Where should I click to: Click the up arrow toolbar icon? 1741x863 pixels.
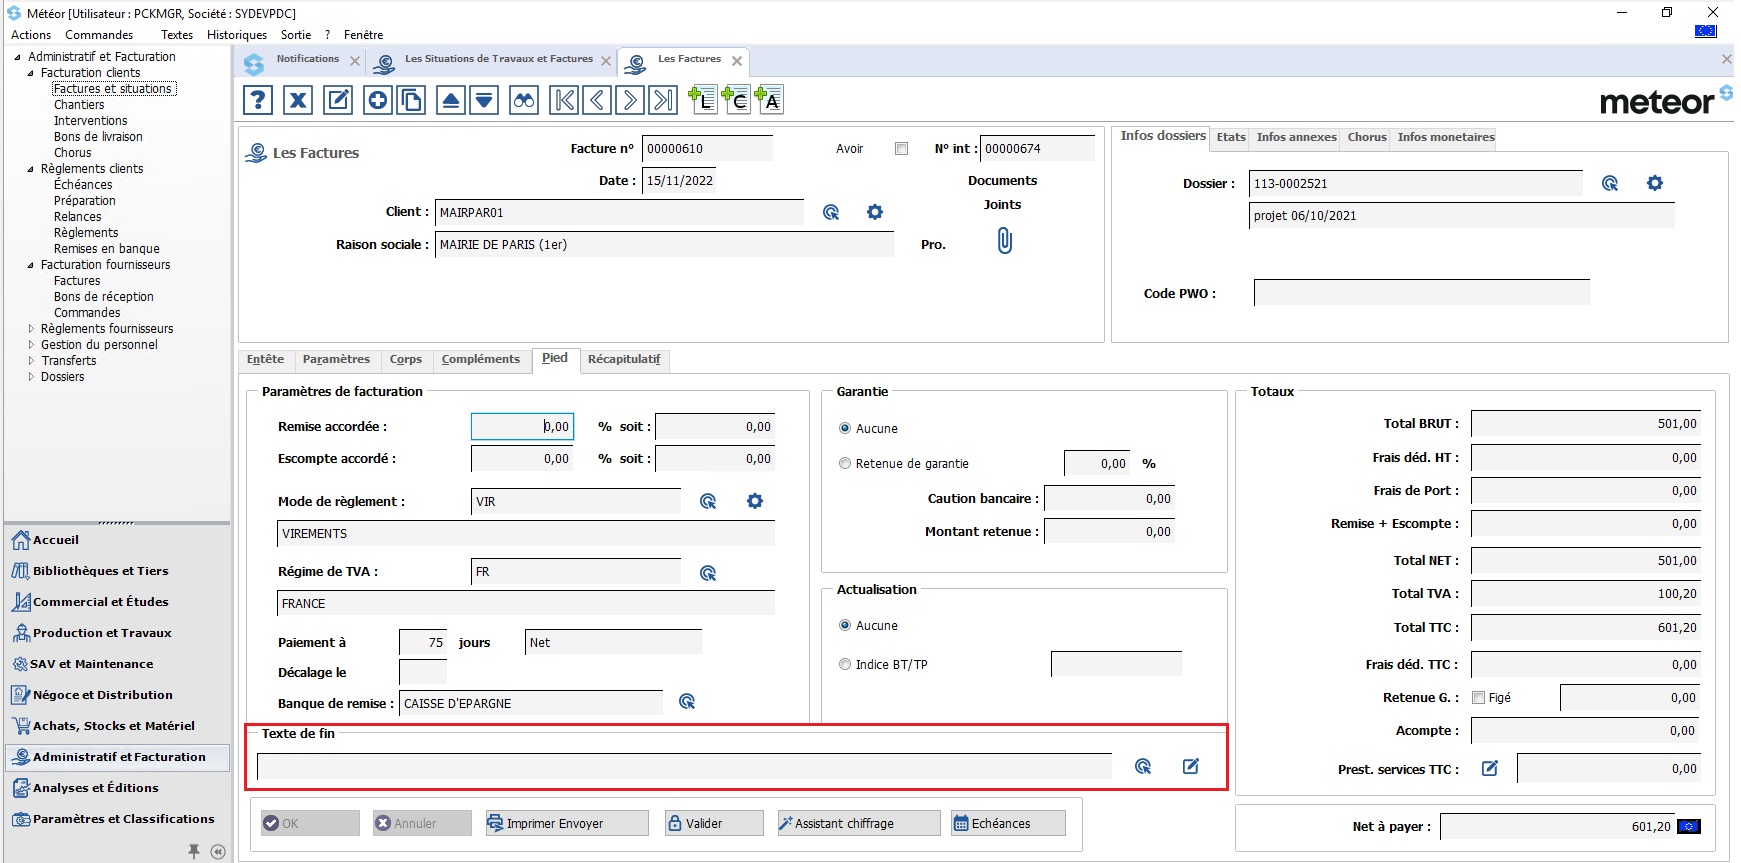click(451, 100)
